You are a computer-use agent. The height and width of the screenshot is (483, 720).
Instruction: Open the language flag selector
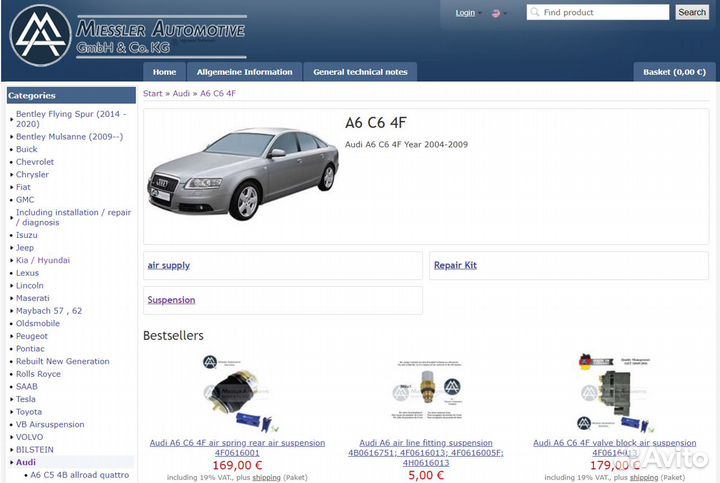click(499, 13)
